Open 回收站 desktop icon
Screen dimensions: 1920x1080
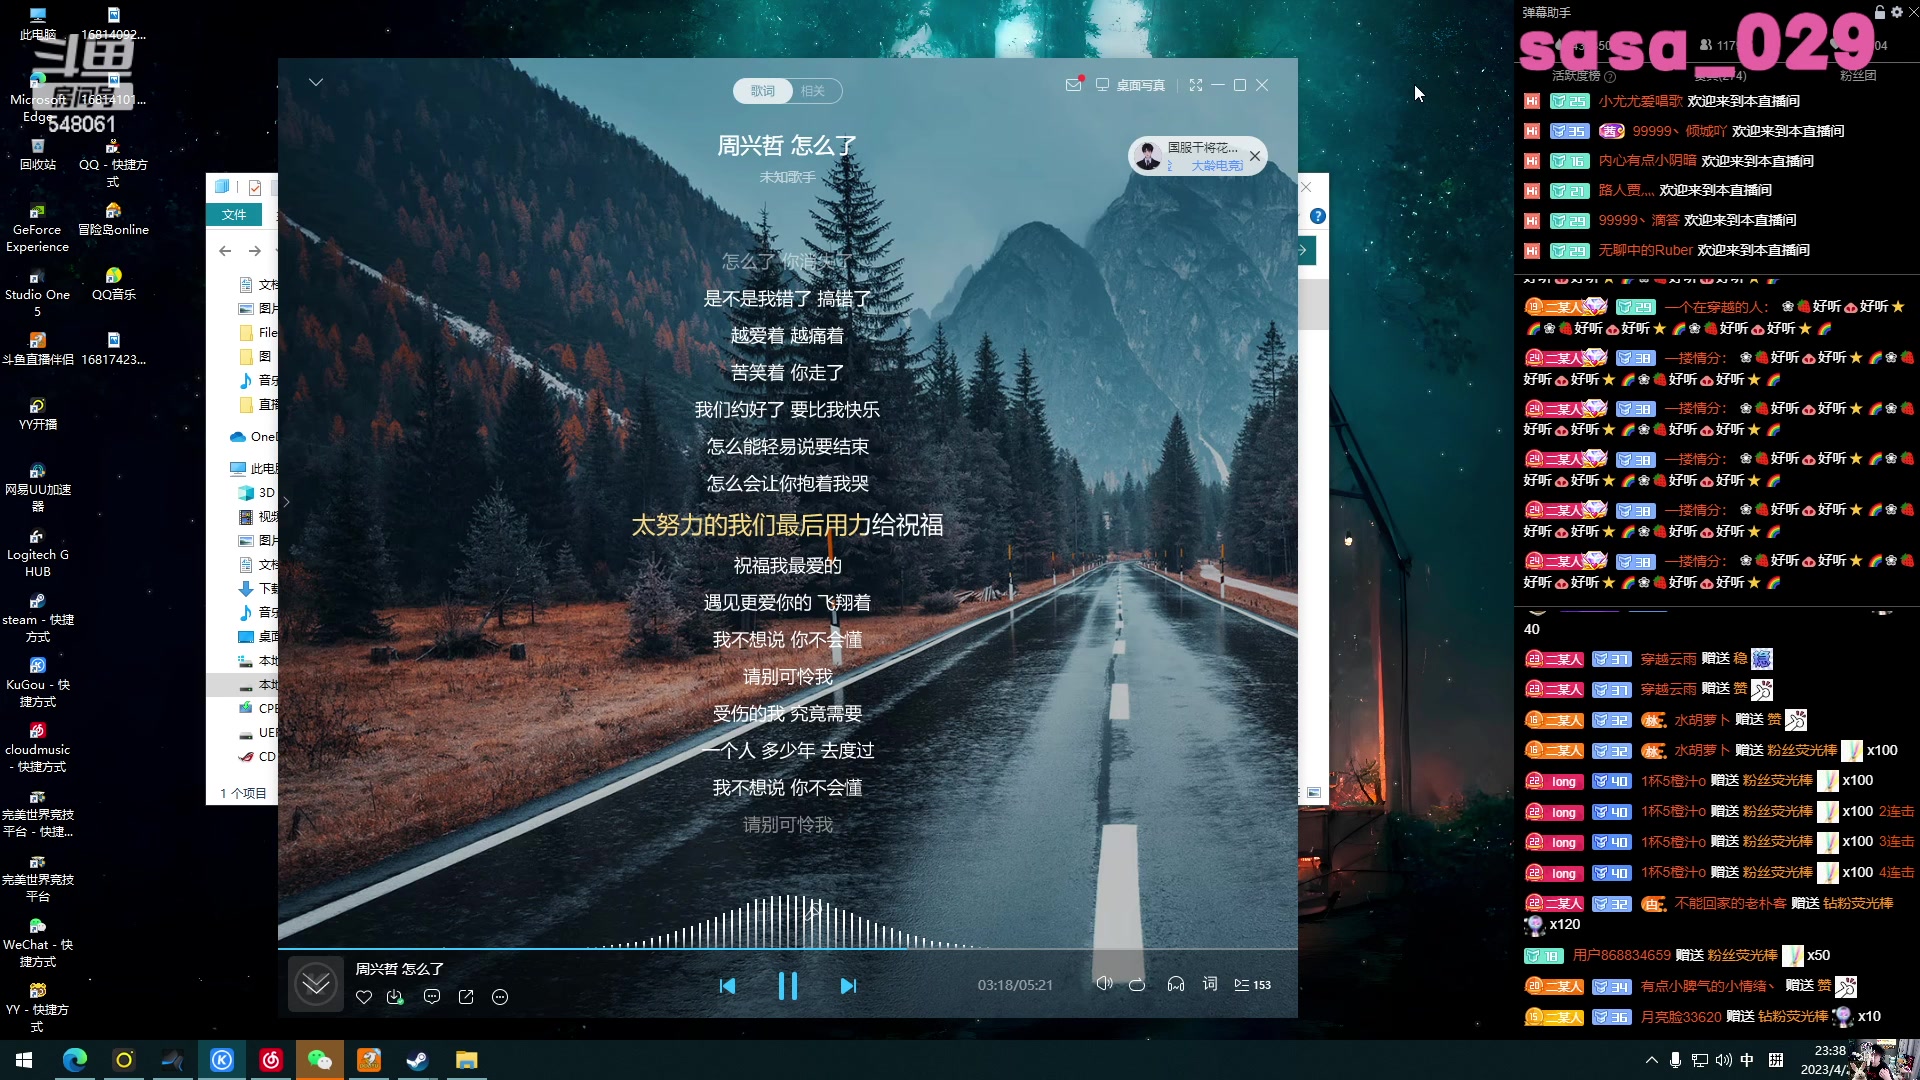pyautogui.click(x=38, y=155)
